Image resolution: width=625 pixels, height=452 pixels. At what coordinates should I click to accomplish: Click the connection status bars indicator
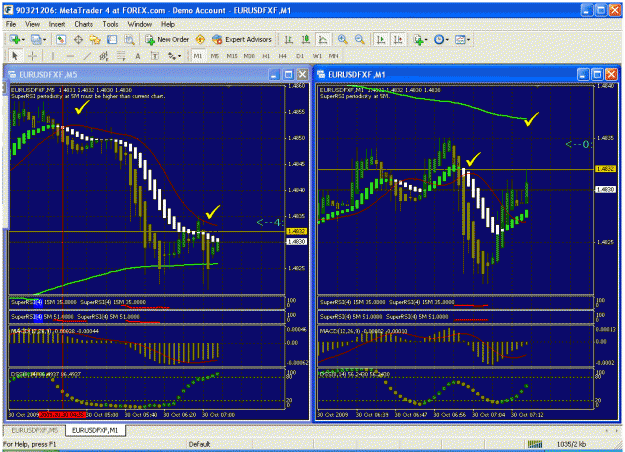click(535, 444)
